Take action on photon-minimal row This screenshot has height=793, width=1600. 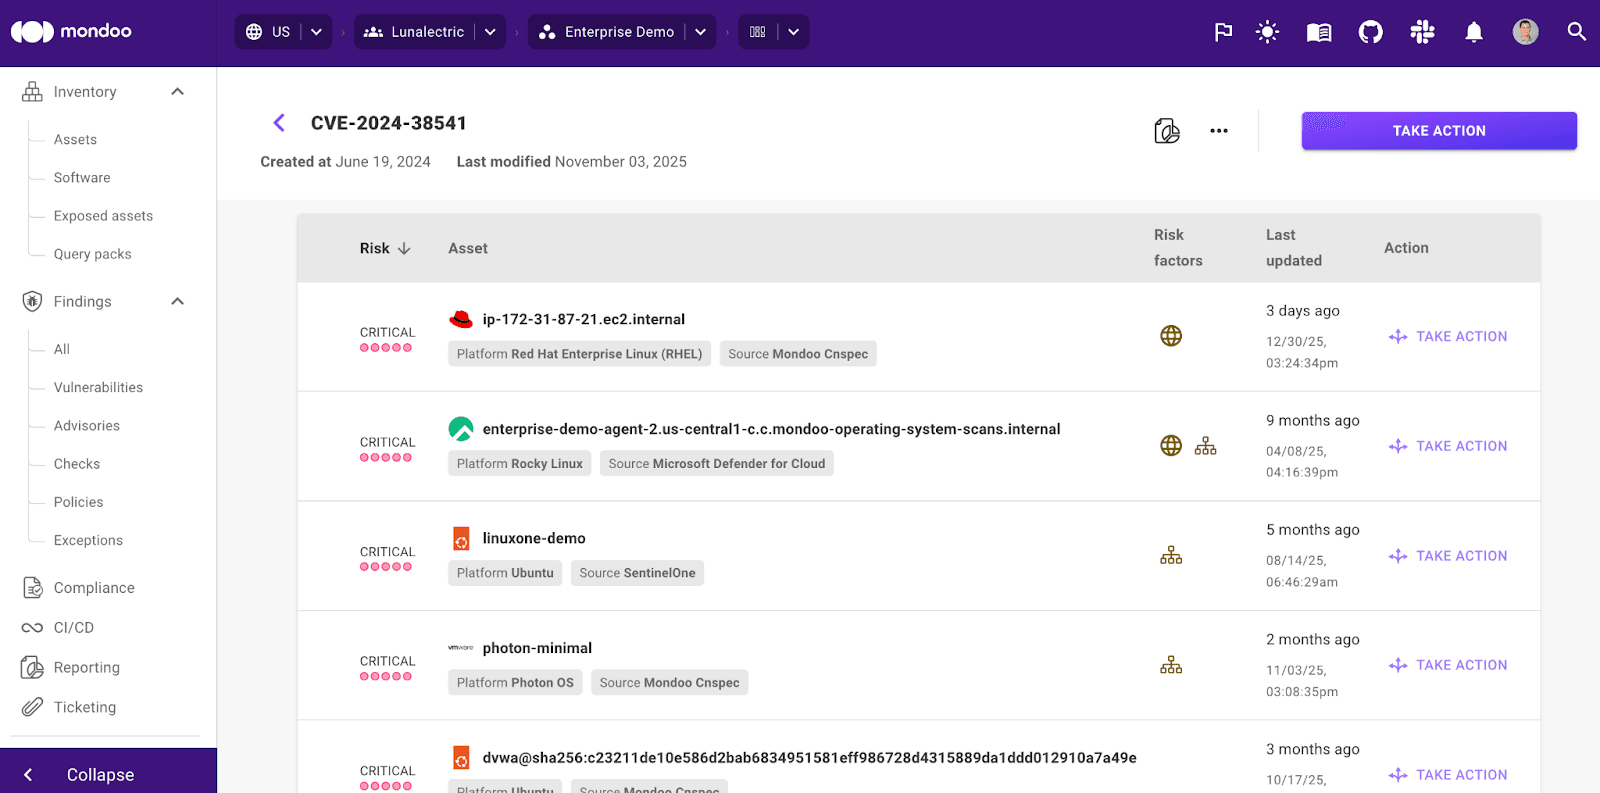click(x=1448, y=665)
